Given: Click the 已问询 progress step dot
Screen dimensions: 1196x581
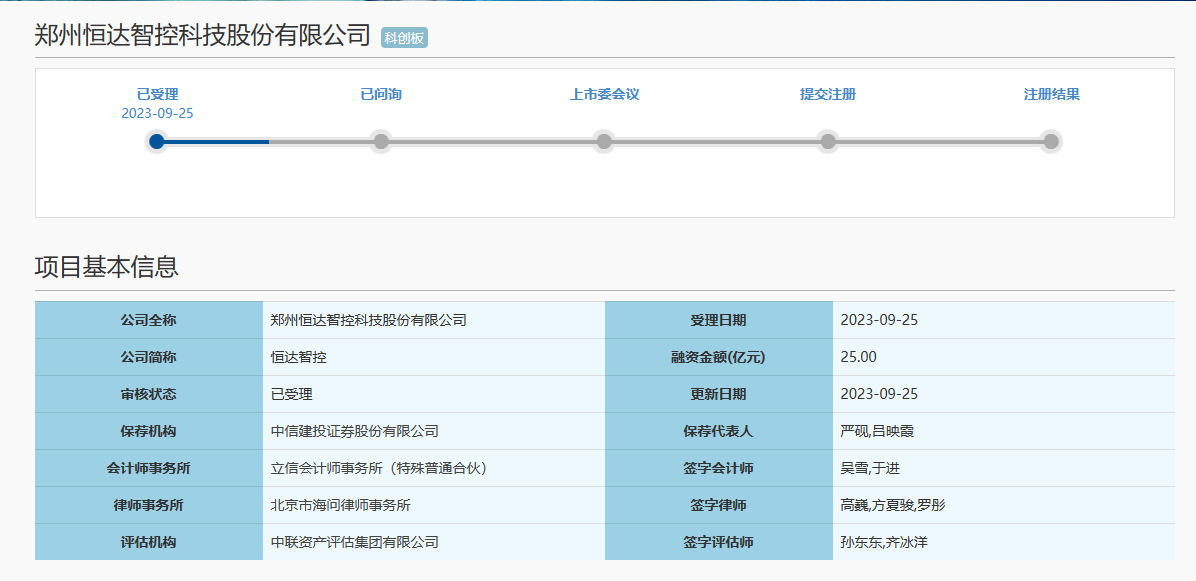Looking at the screenshot, I should click(381, 141).
